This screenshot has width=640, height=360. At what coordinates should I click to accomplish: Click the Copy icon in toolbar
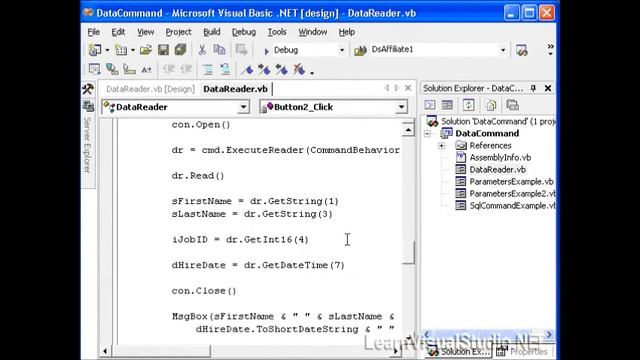(220, 50)
